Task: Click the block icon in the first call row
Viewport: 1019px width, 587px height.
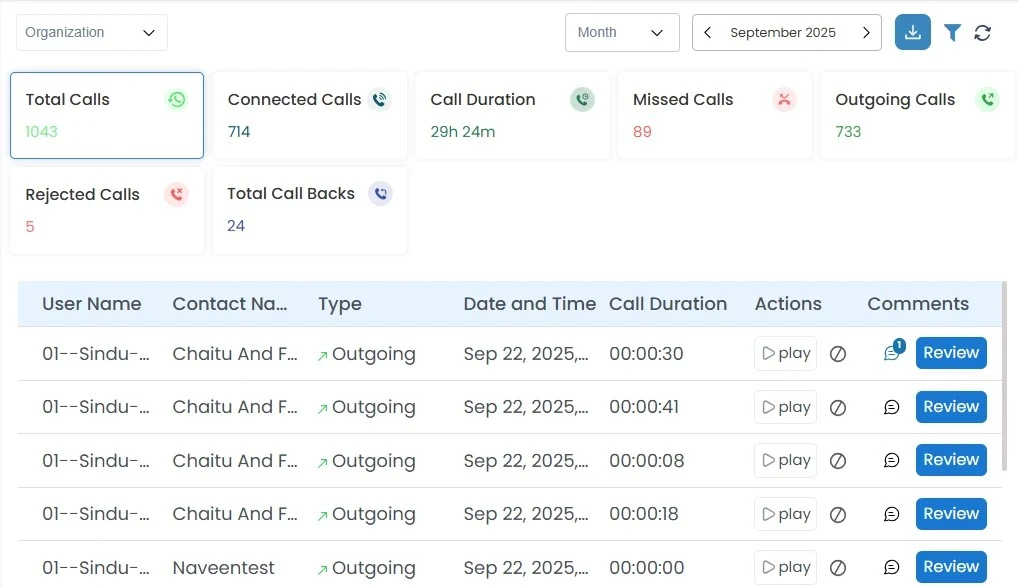Action: (x=839, y=353)
